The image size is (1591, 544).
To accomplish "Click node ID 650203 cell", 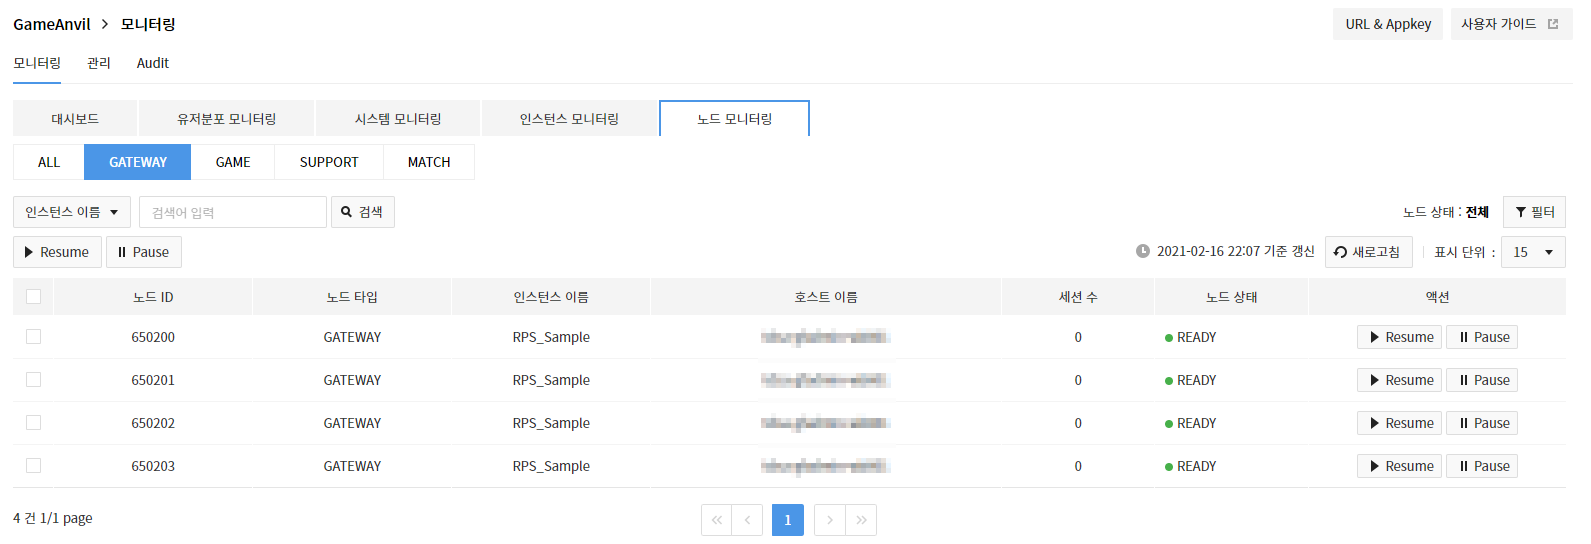I will point(153,466).
